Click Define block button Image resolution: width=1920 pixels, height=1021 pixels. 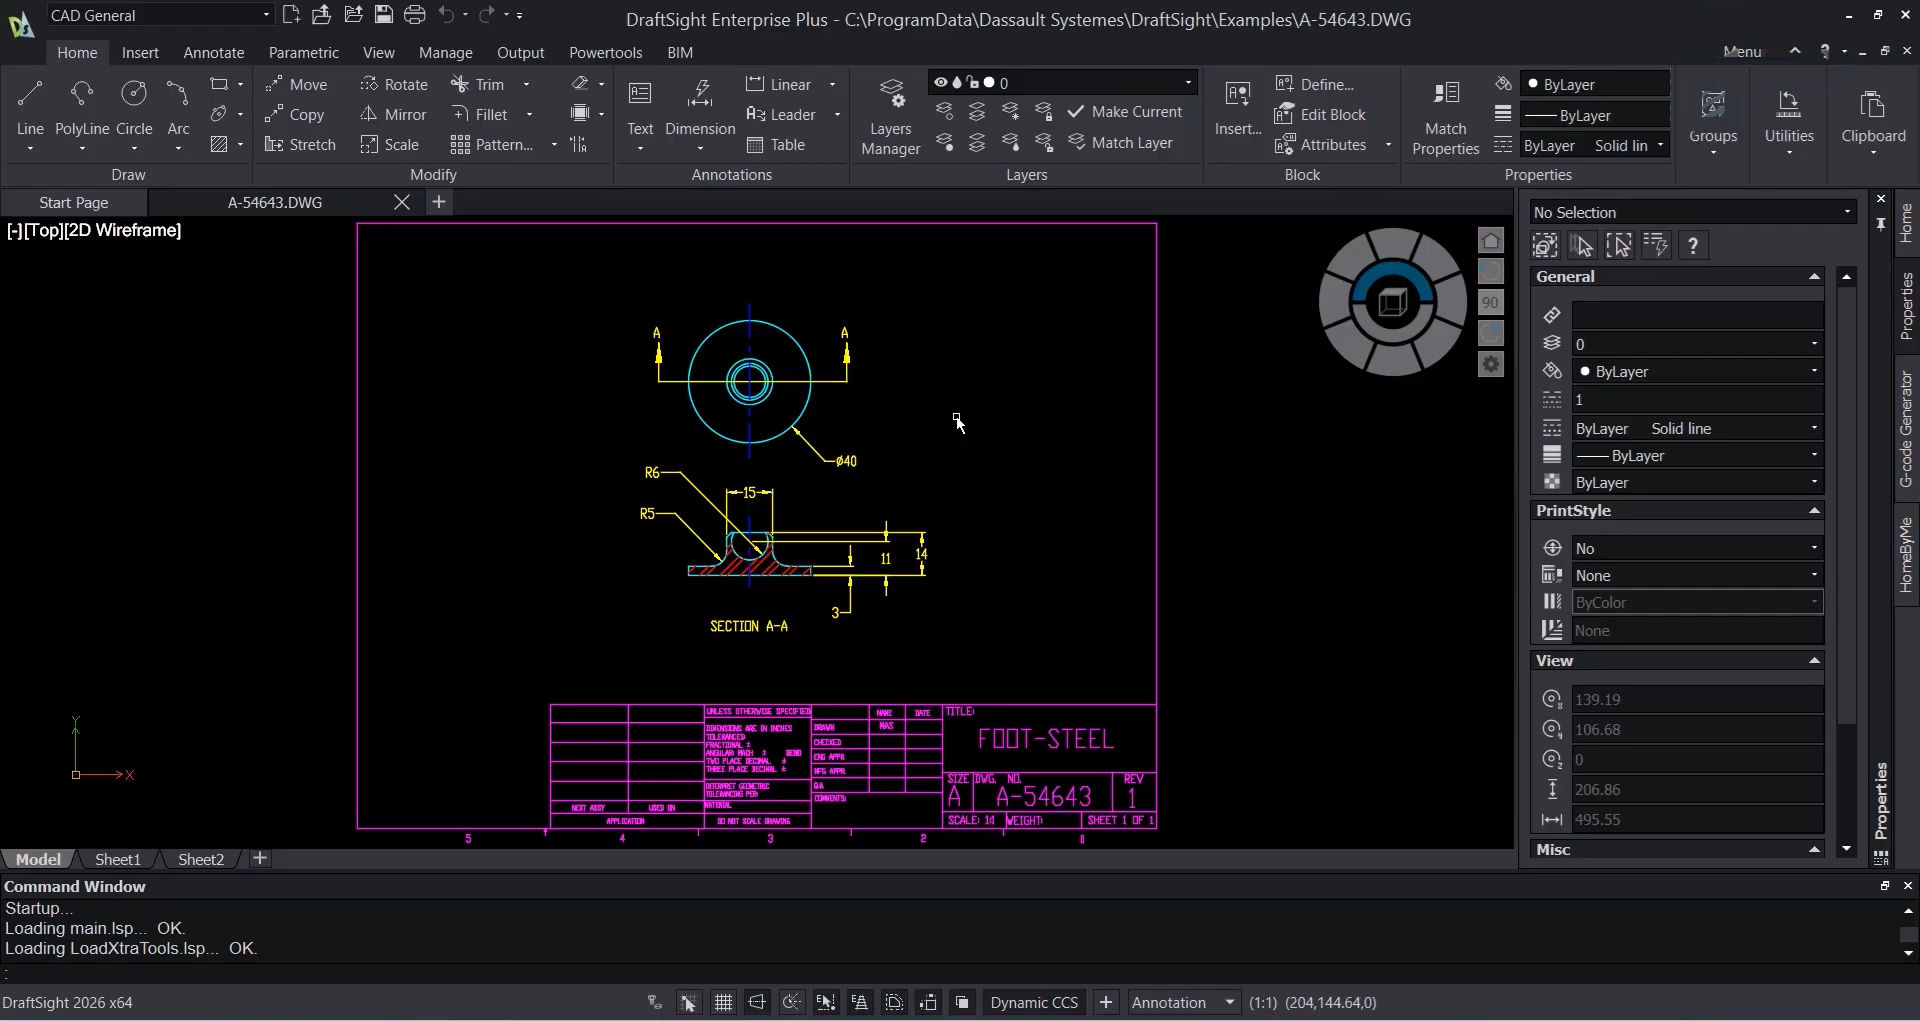coord(1315,85)
